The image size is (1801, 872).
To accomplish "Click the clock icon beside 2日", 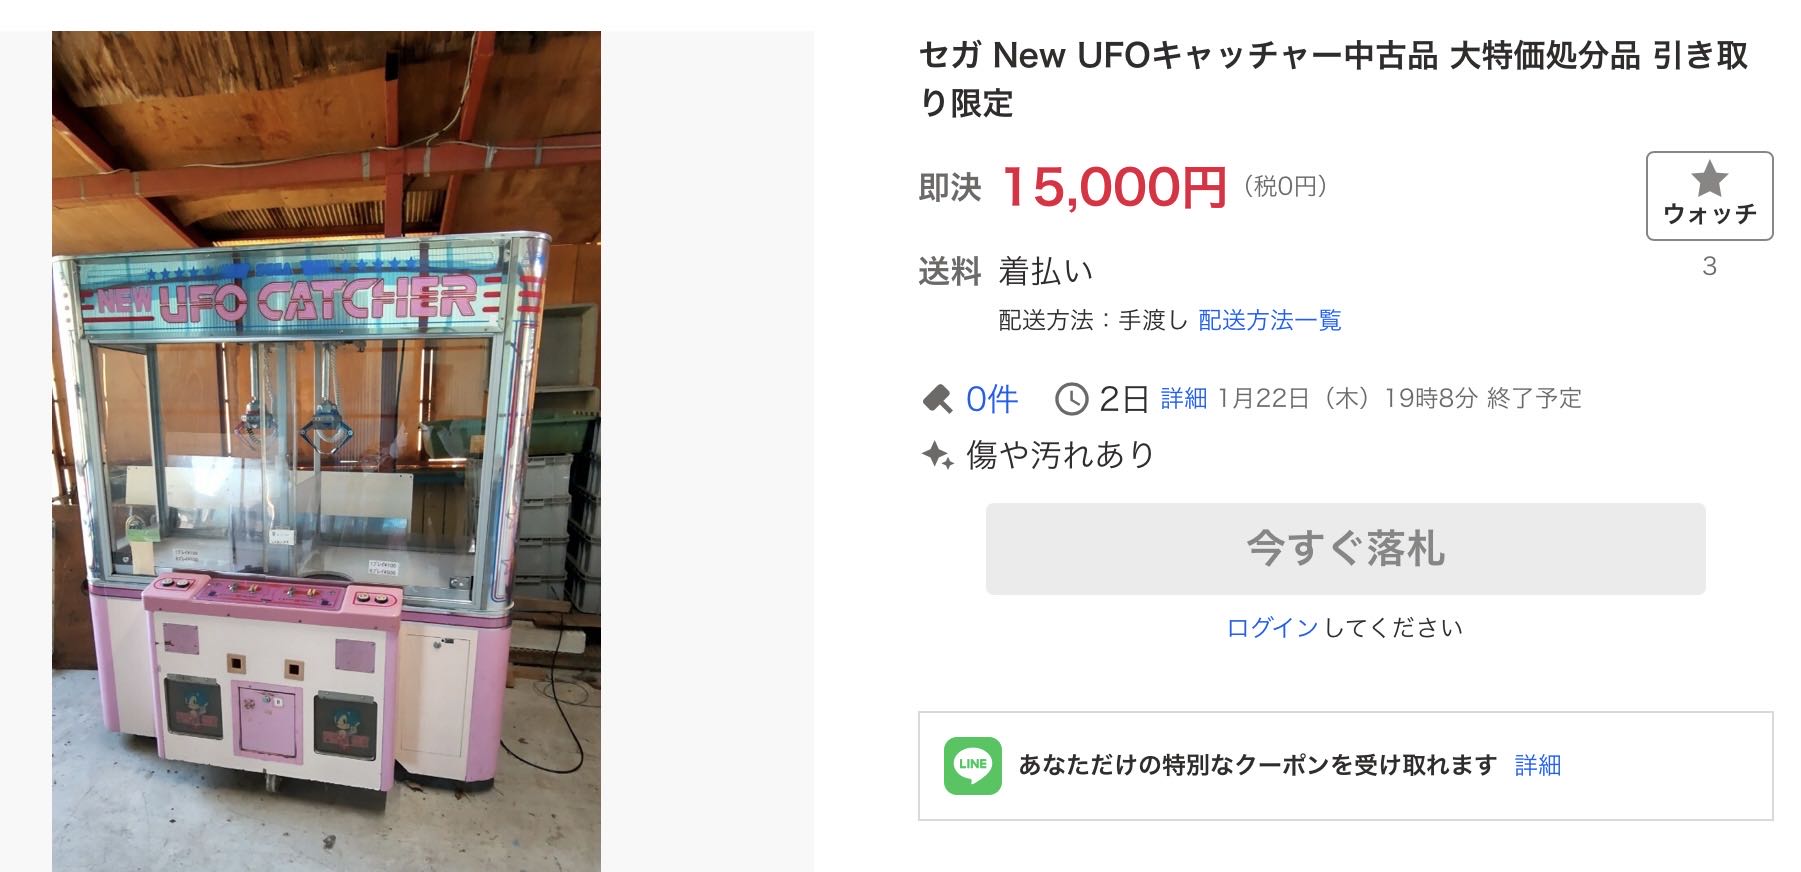I will coord(1071,399).
